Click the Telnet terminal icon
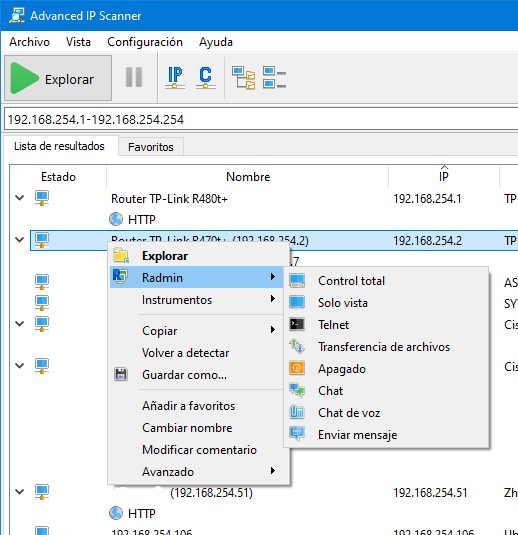 pyautogui.click(x=297, y=324)
